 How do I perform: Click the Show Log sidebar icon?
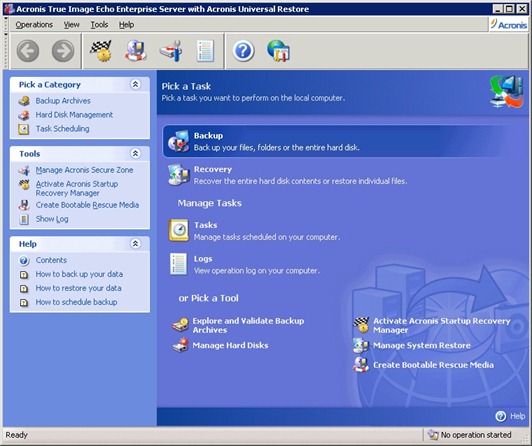24,219
